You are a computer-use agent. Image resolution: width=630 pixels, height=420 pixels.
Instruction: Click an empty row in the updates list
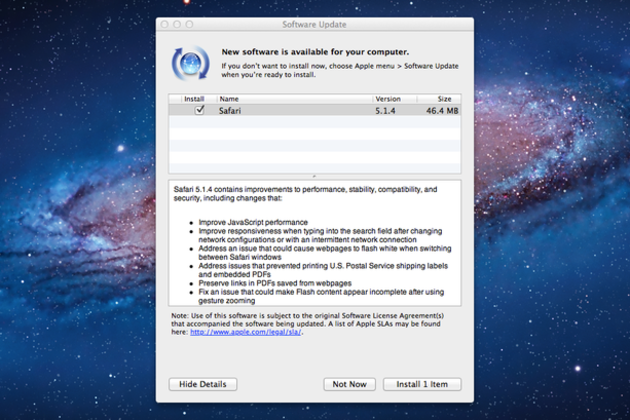315,145
